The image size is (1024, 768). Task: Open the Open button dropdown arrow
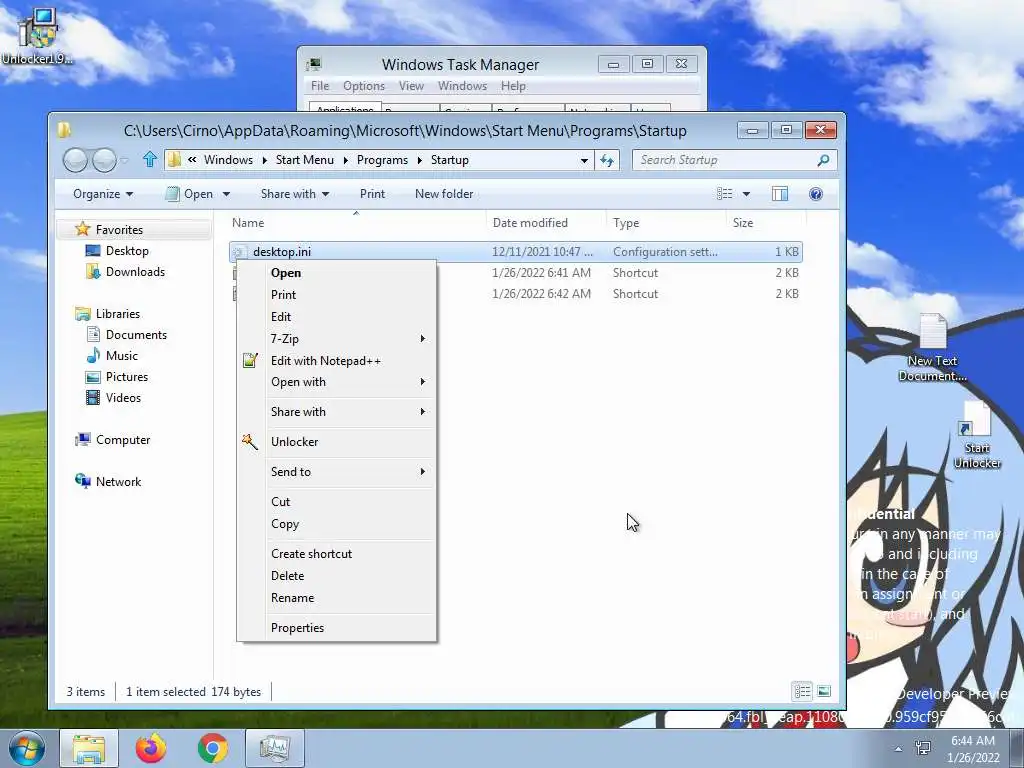pos(227,194)
